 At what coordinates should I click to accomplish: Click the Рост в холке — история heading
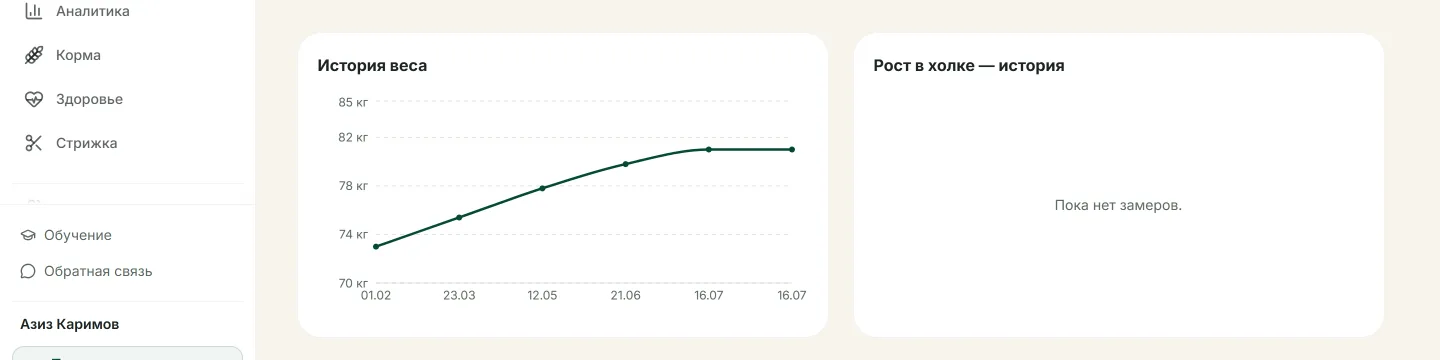969,66
